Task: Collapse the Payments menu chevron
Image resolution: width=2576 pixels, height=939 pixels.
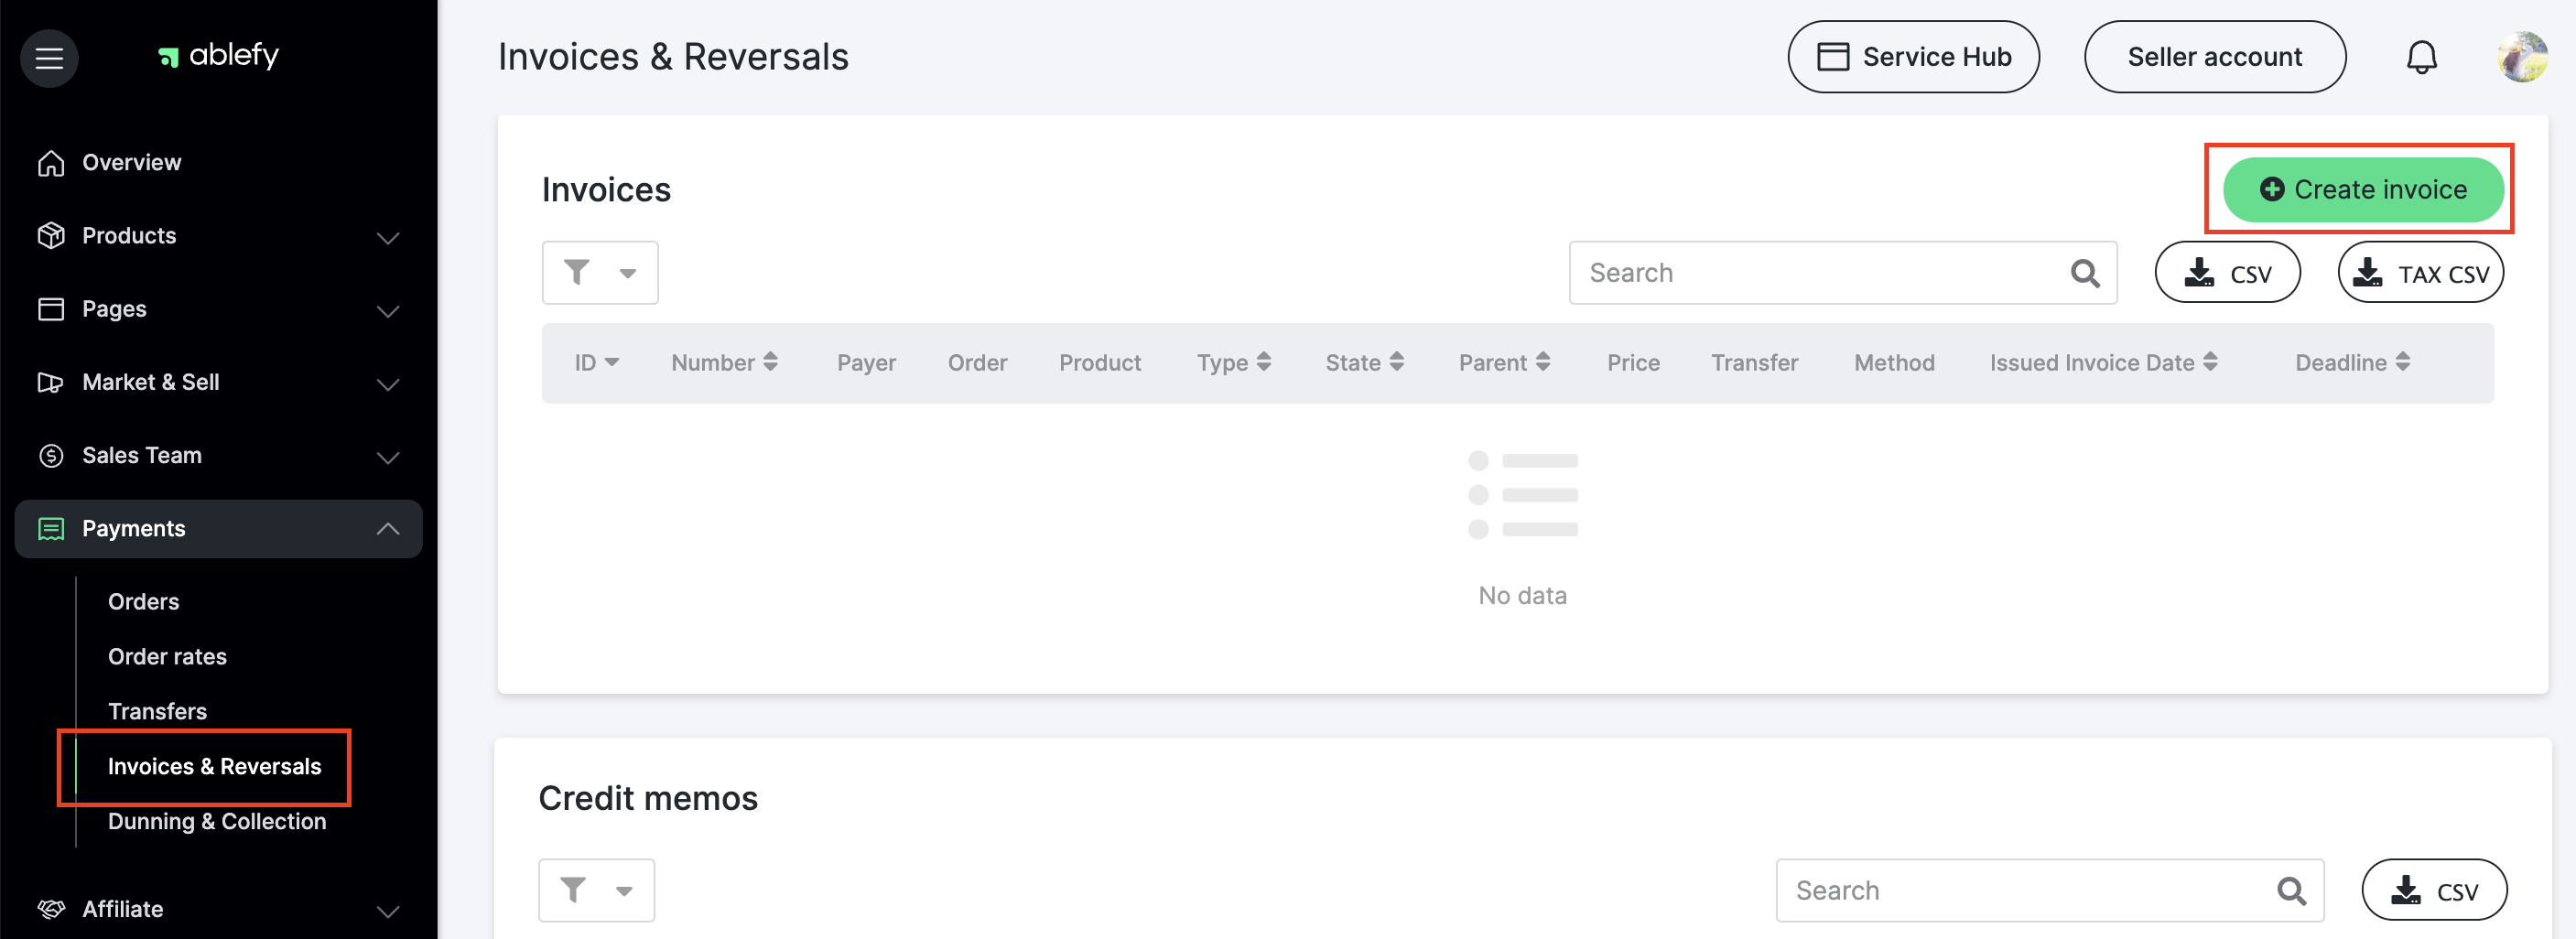Action: 388,529
